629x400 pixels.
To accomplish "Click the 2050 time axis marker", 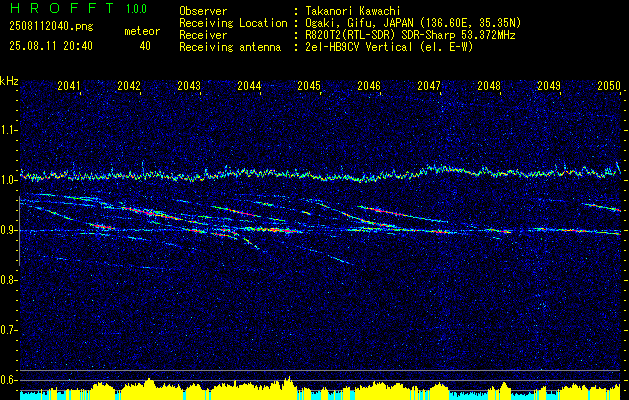I will pos(609,85).
